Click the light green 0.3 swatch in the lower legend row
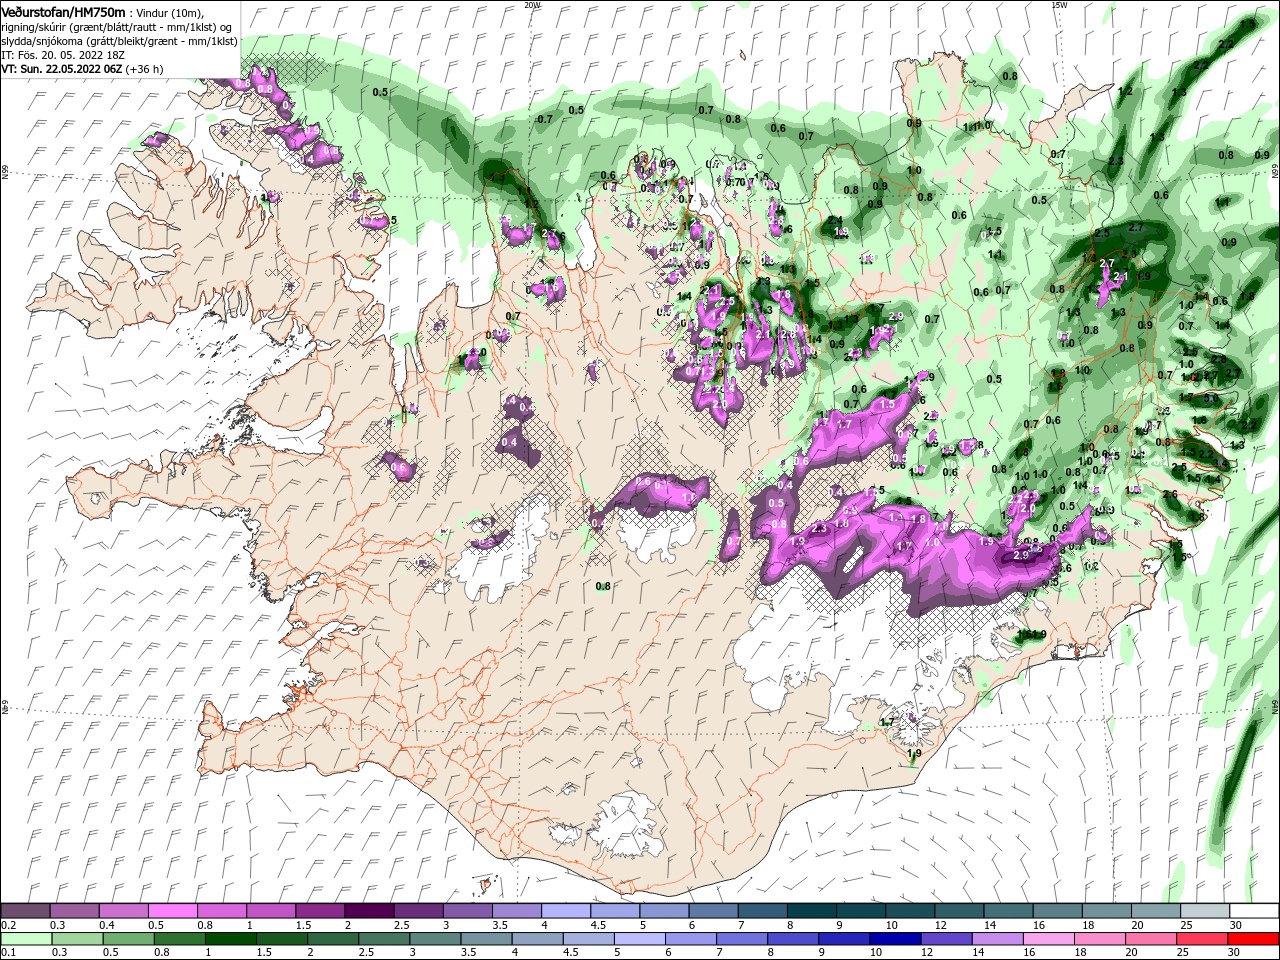Screen dimensions: 1280x960 tap(77, 939)
